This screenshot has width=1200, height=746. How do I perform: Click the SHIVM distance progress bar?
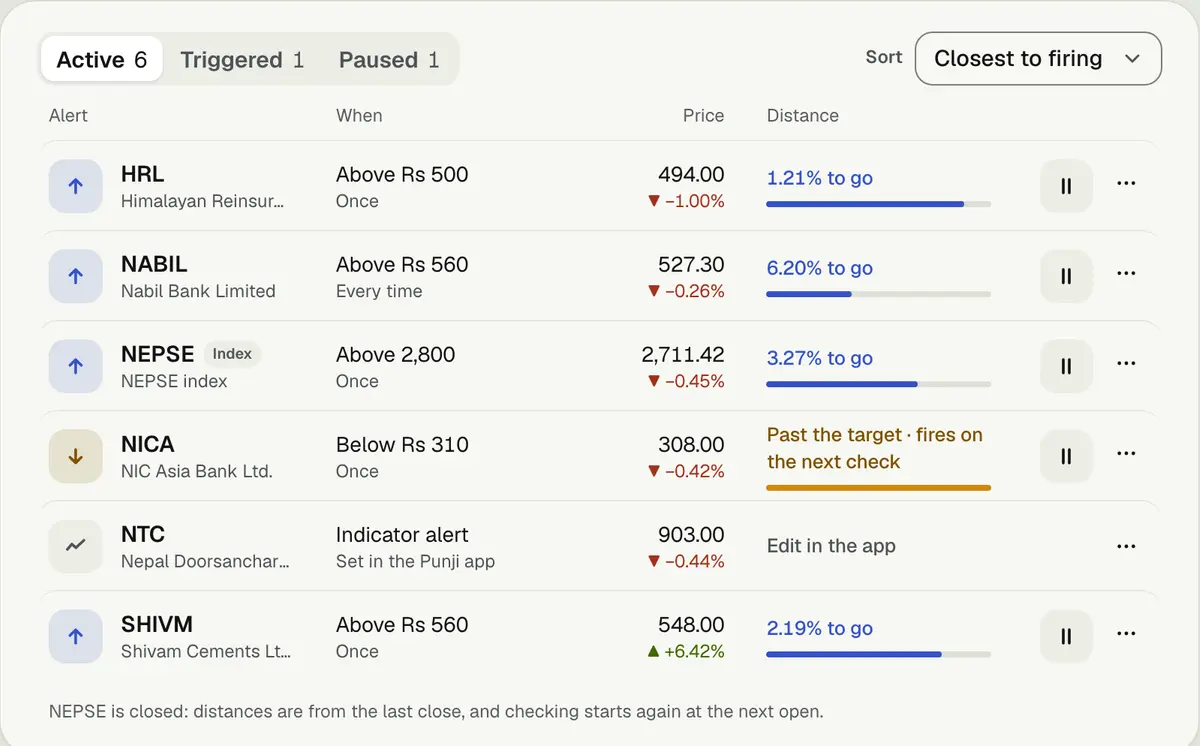point(878,654)
